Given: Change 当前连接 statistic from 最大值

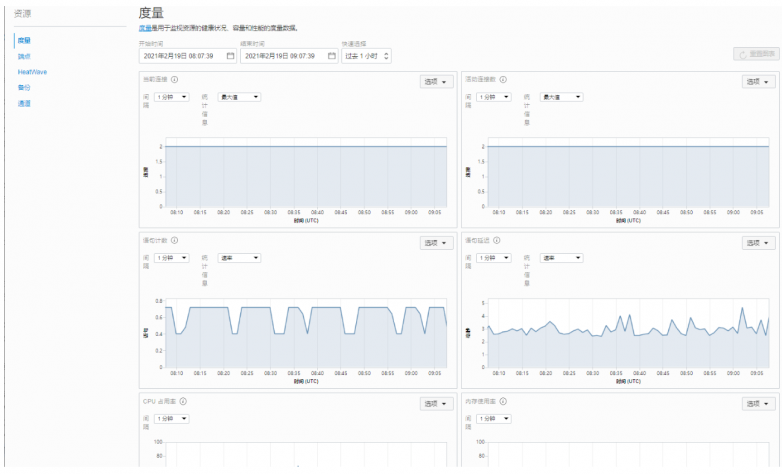Looking at the screenshot, I should pyautogui.click(x=239, y=97).
